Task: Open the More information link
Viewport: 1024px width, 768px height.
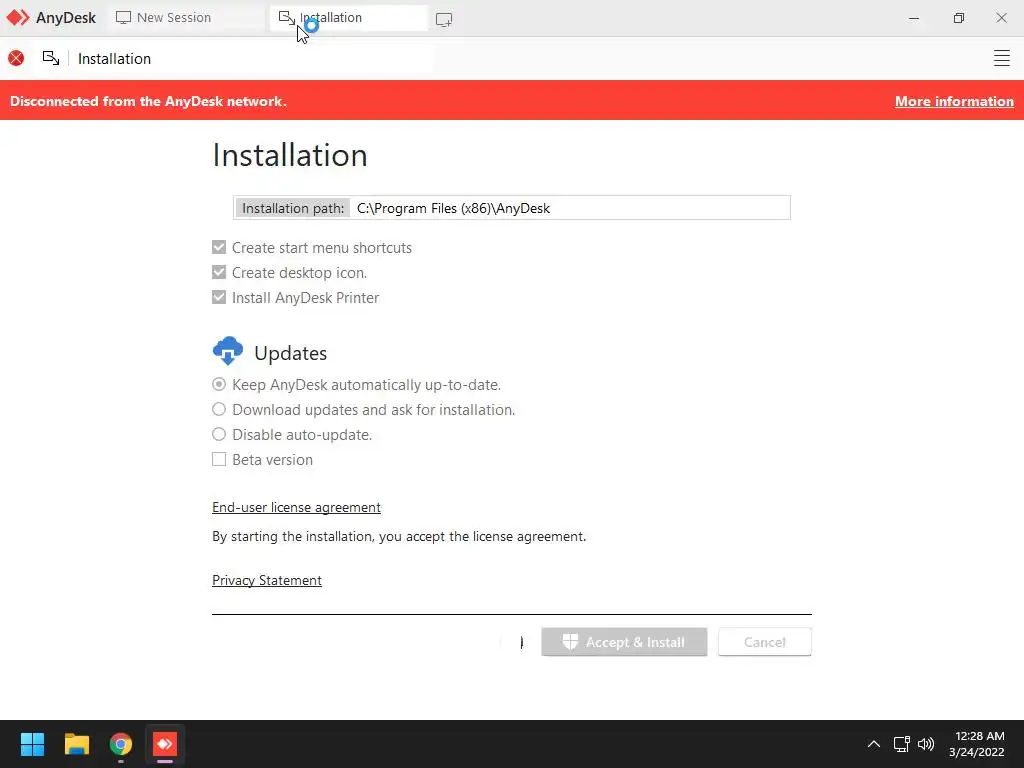Action: [954, 101]
